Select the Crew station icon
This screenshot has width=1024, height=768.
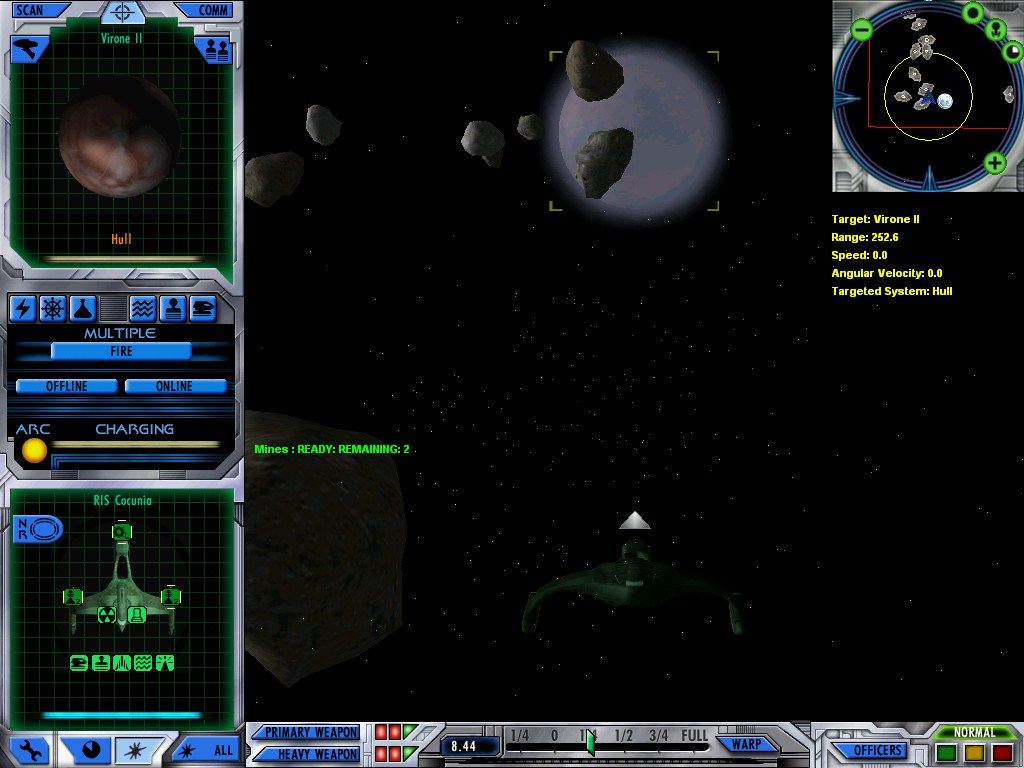click(172, 309)
